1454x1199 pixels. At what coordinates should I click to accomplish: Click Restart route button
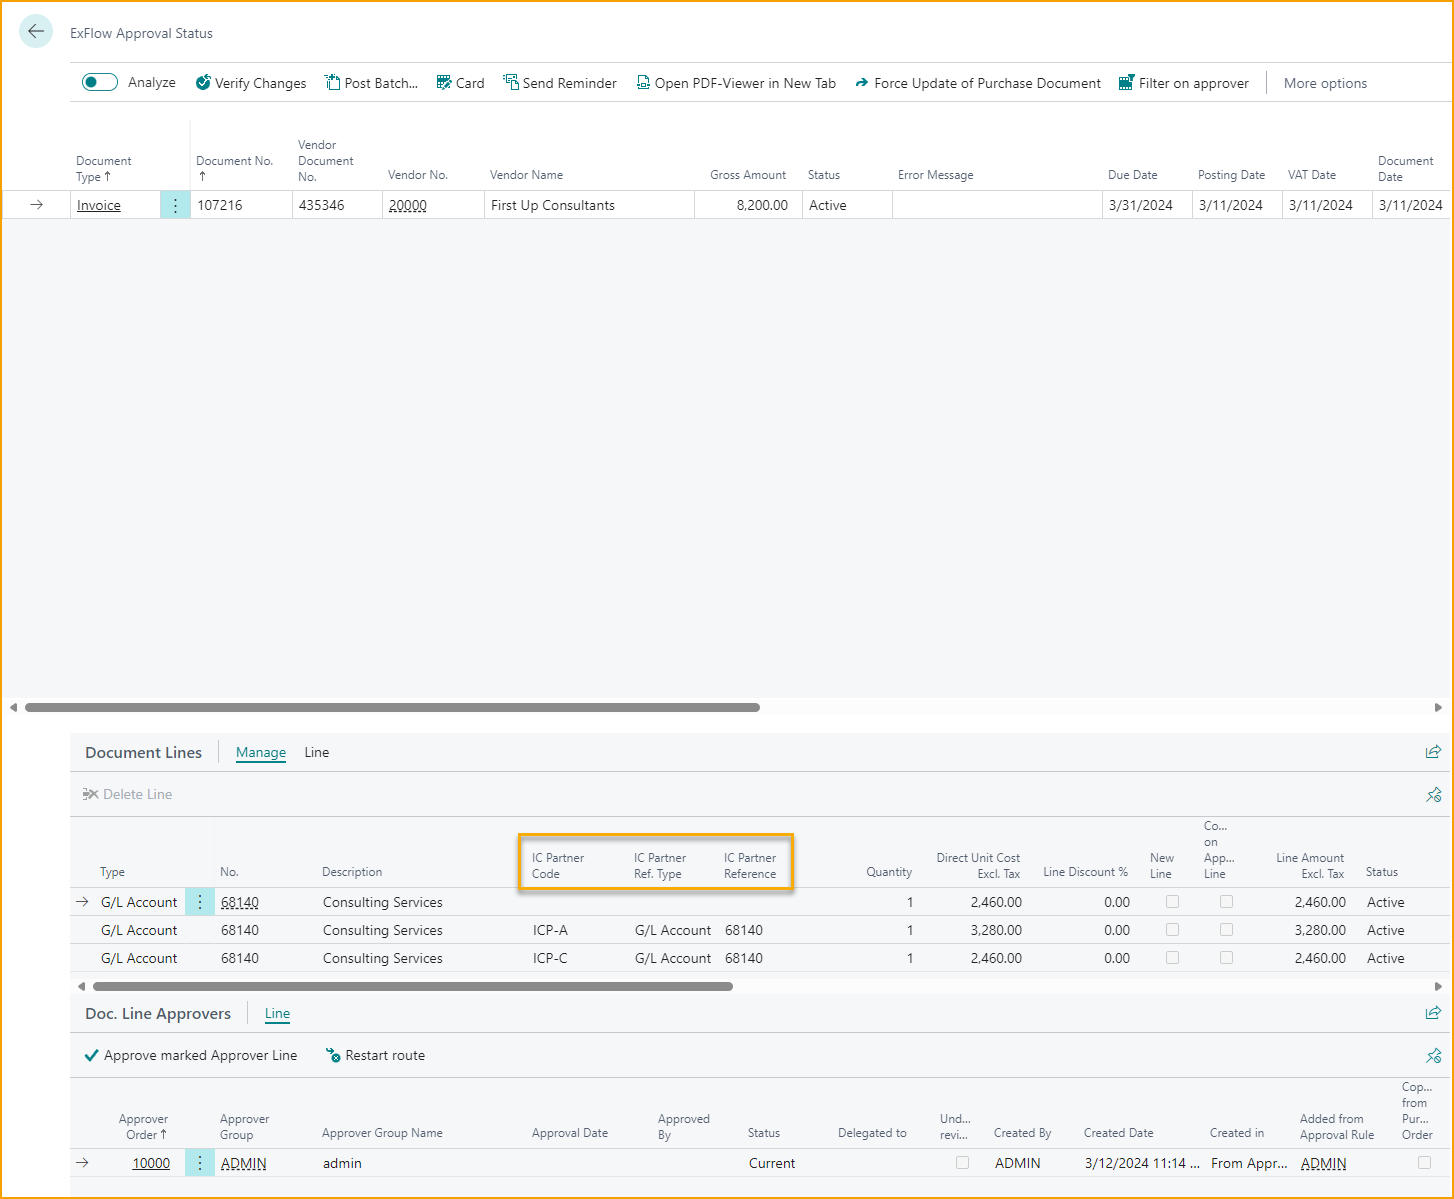tap(375, 1055)
